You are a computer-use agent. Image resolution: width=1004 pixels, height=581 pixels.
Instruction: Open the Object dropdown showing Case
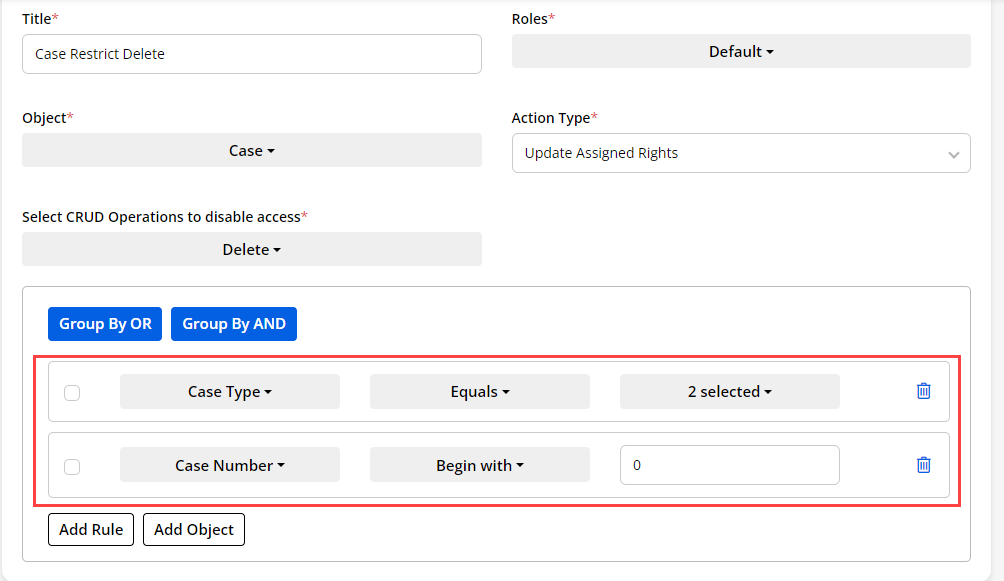click(x=252, y=150)
